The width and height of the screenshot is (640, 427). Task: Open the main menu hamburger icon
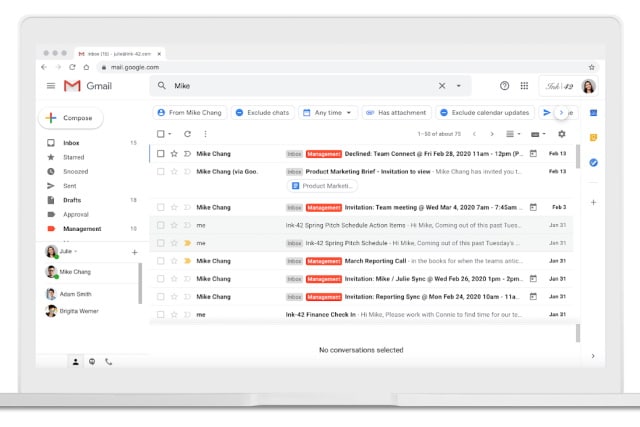tap(51, 86)
